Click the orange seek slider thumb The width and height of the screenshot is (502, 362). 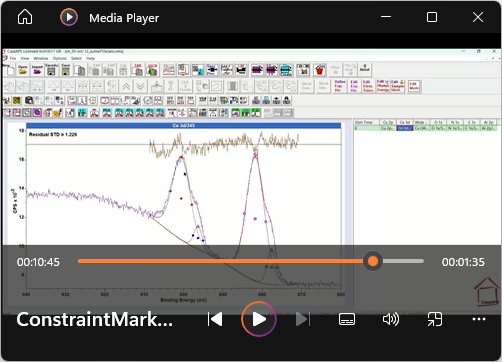[373, 261]
